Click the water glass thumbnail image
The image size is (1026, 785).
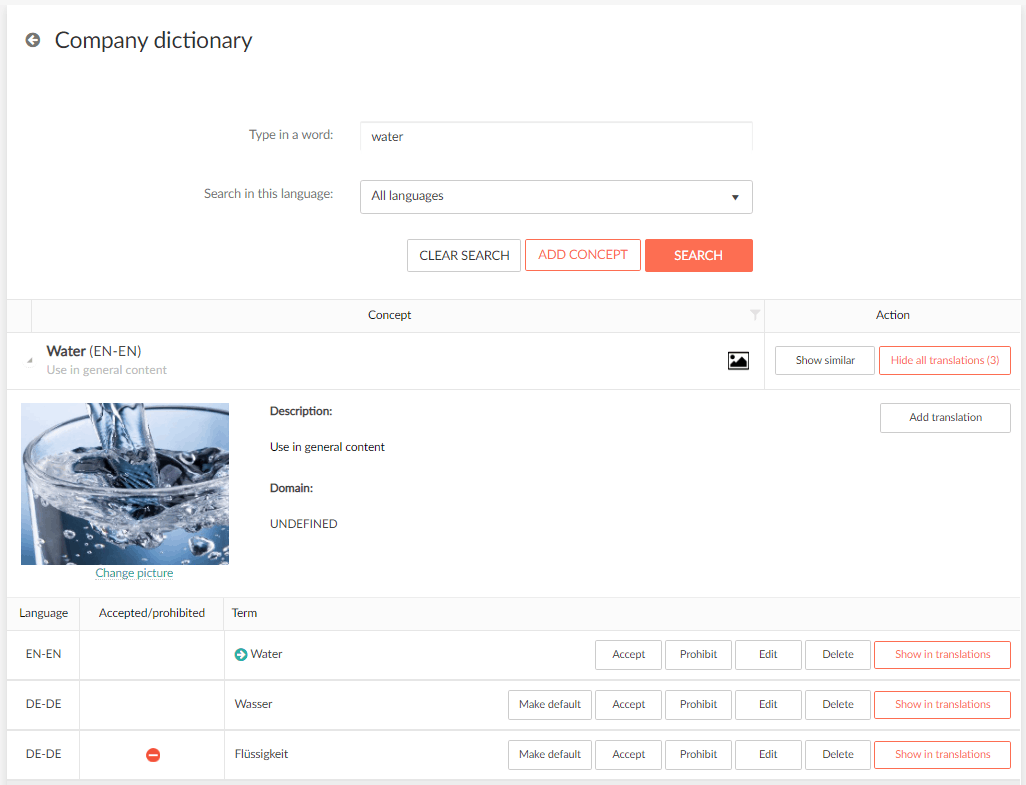pyautogui.click(x=125, y=484)
